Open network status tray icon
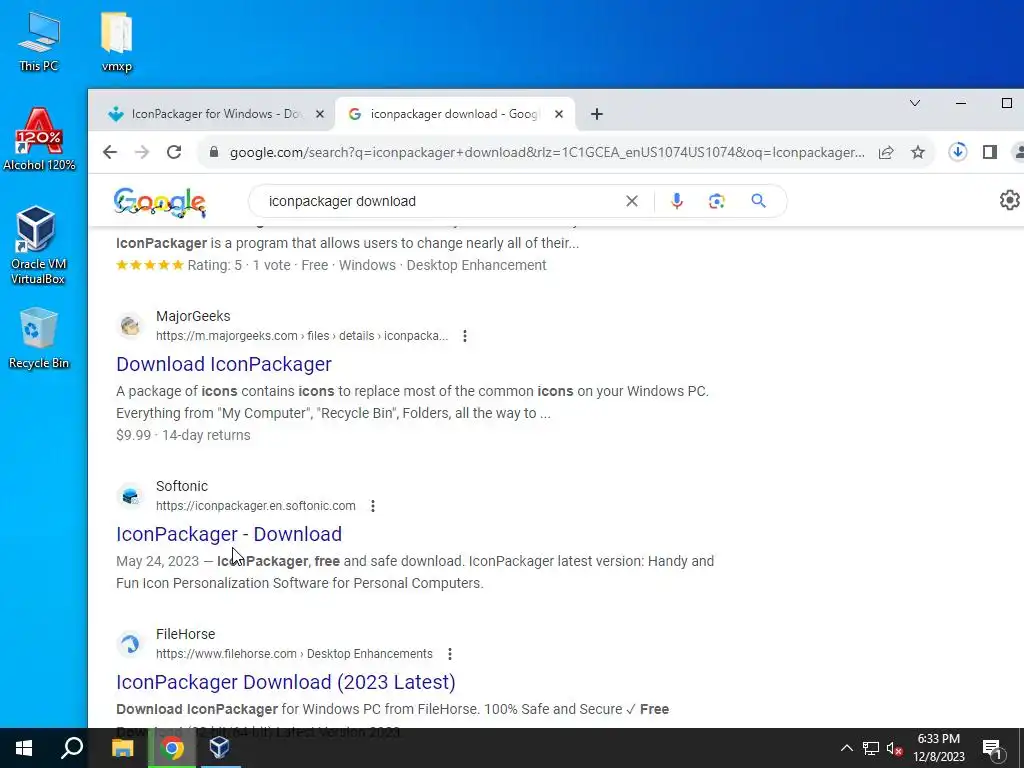1024x768 pixels. 871,748
